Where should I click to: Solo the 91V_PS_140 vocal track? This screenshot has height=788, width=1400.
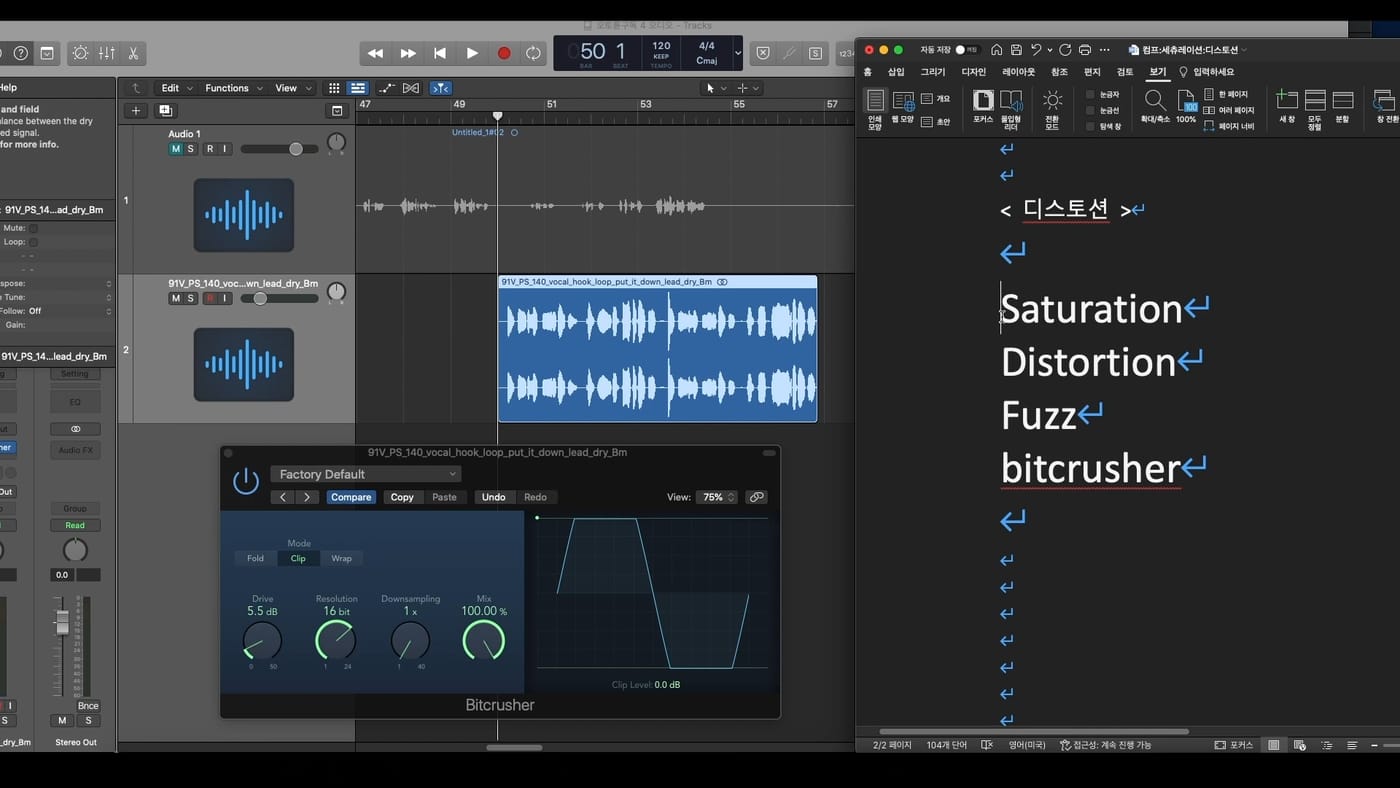(191, 298)
